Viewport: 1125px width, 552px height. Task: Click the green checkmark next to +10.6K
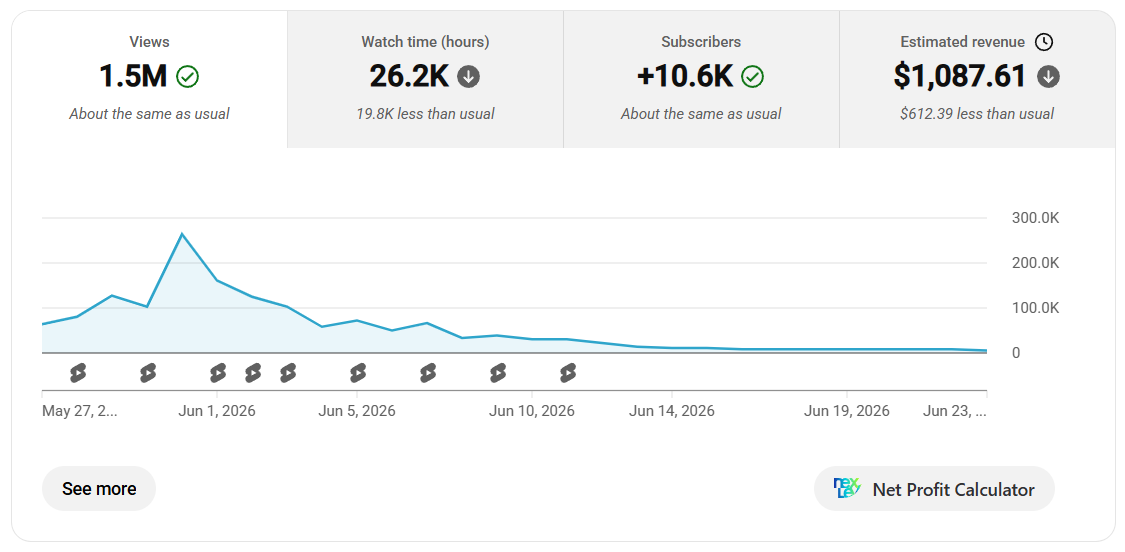tap(753, 77)
